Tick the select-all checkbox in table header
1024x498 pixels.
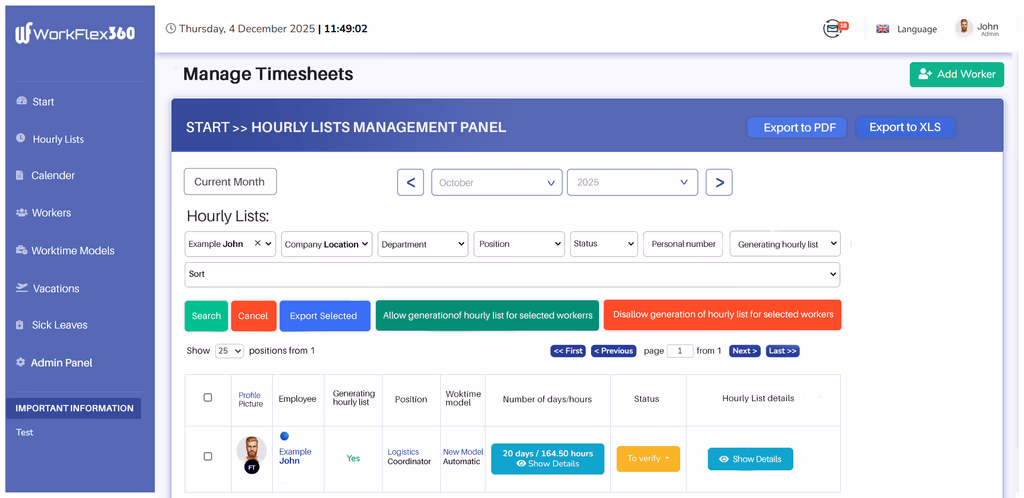point(208,398)
